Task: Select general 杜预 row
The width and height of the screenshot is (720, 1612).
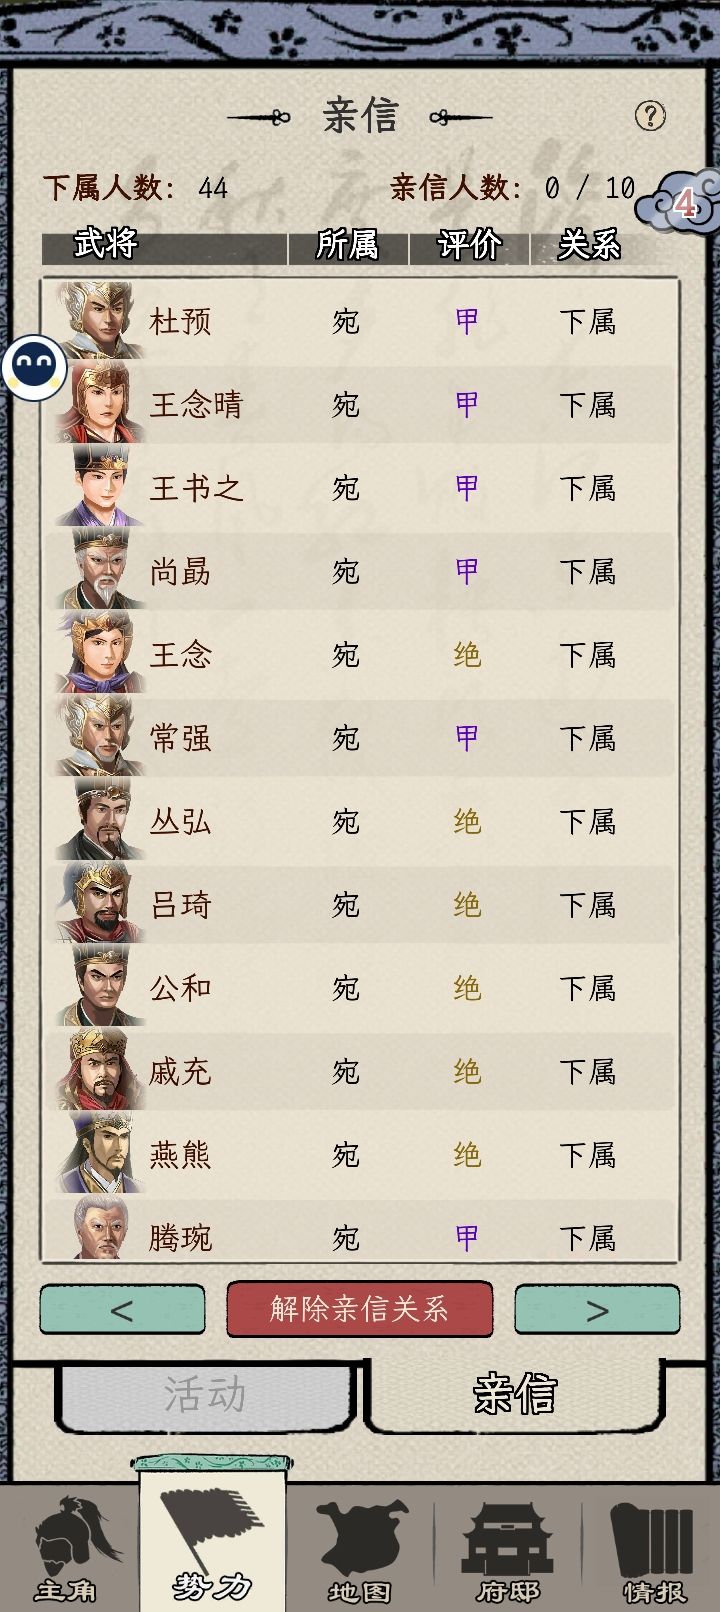Action: [x=360, y=321]
